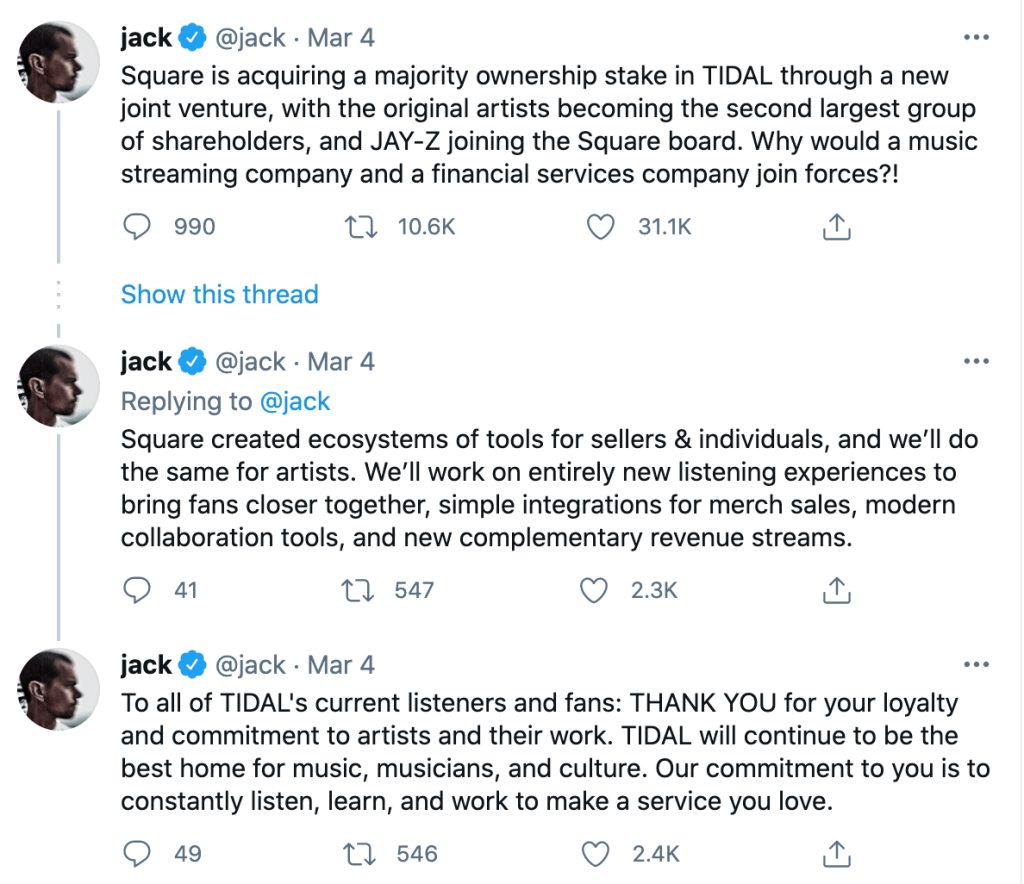
Task: Open more options on the third tweet
Action: [x=975, y=665]
